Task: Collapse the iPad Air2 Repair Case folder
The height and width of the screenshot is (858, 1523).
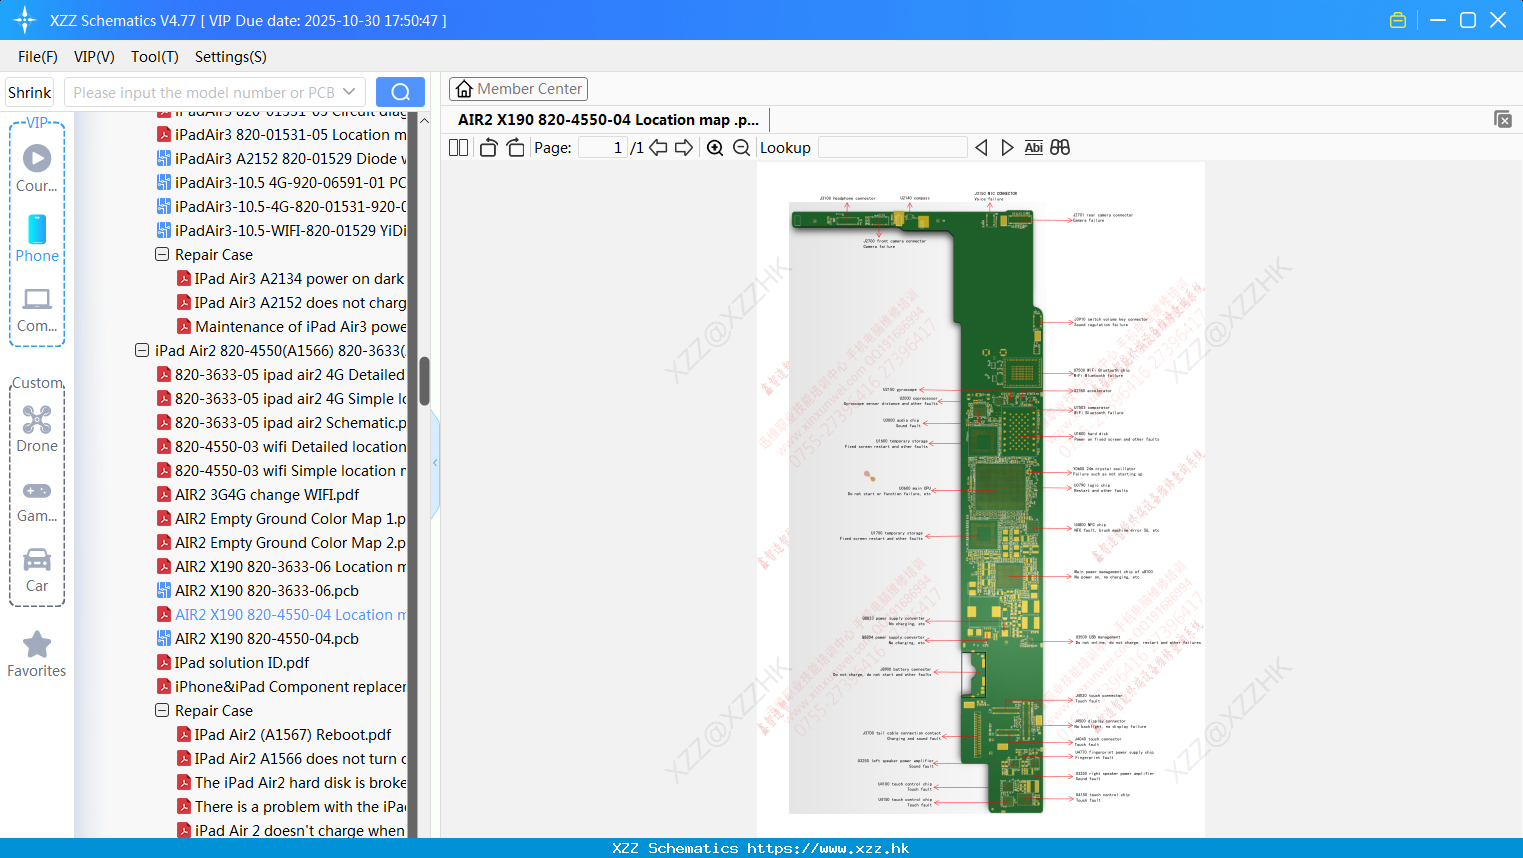Action: [162, 711]
